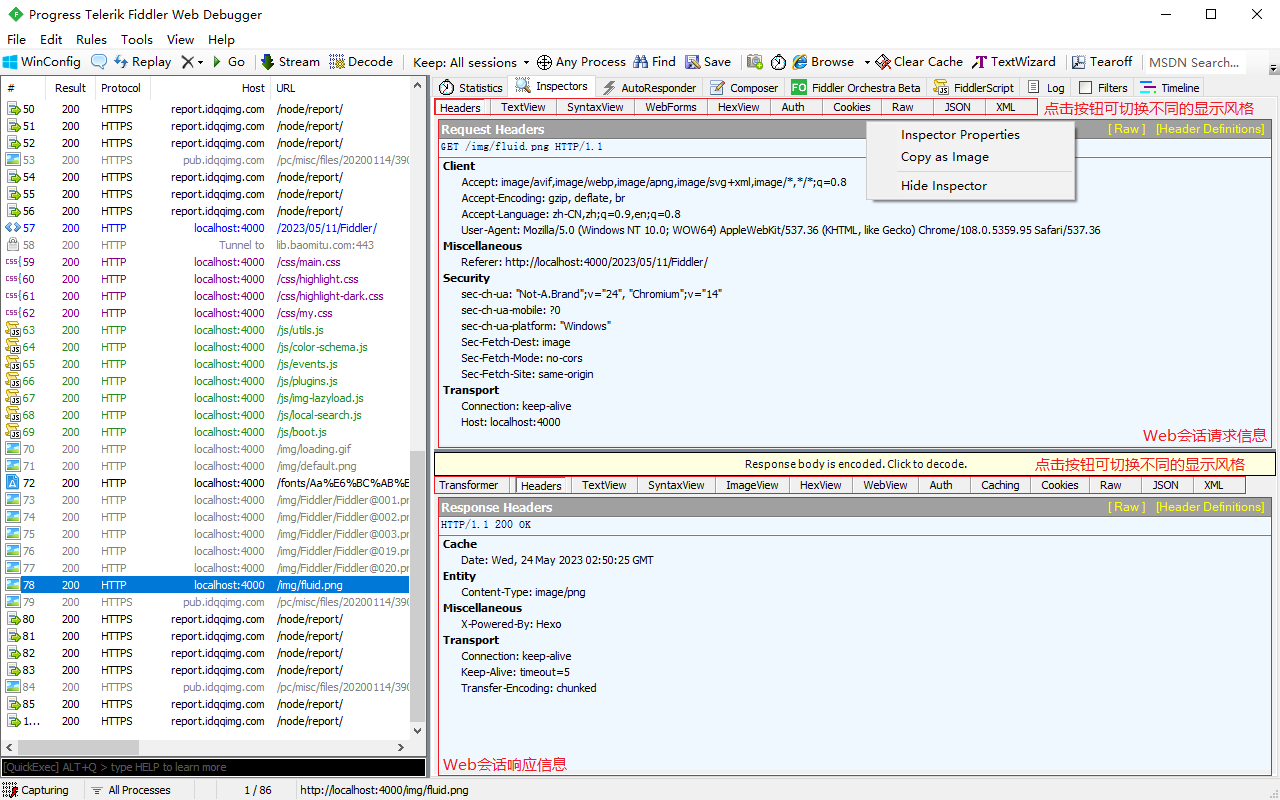Viewport: 1280px width, 800px height.
Task: Open the AutoResponder tab
Action: click(x=648, y=88)
